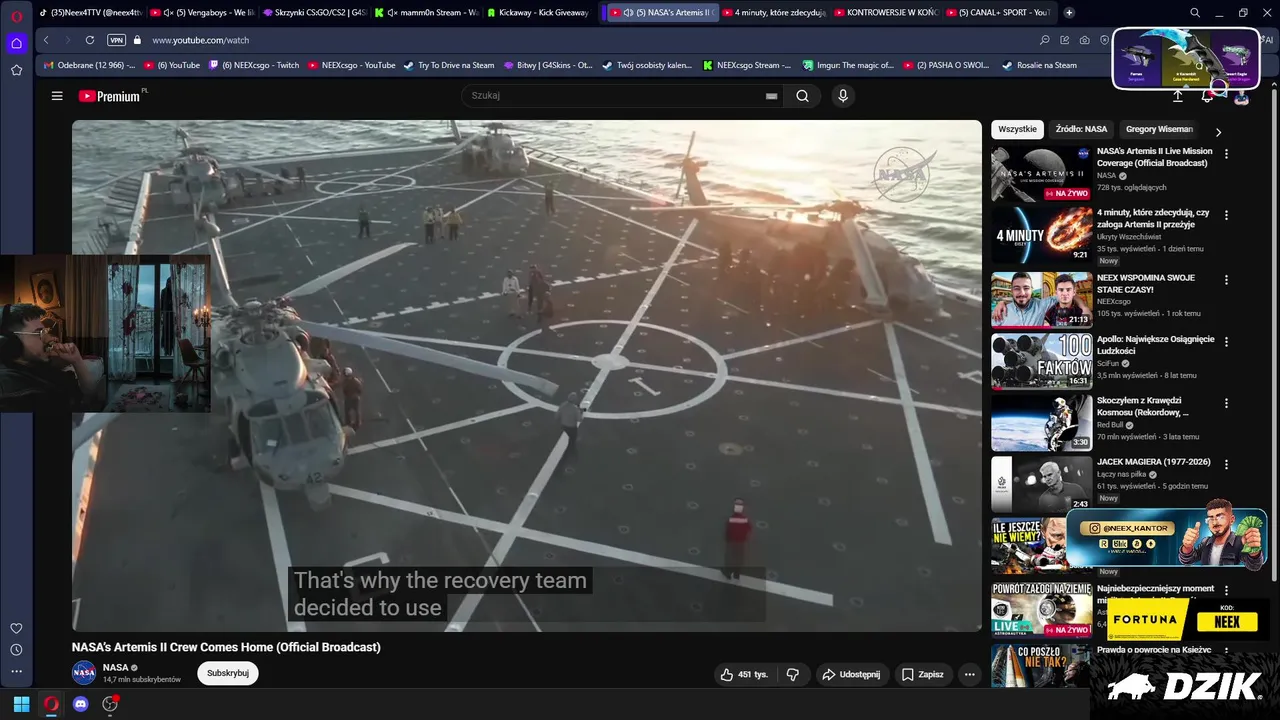The width and height of the screenshot is (1280, 720).
Task: Start voice search with microphone icon
Action: [843, 96]
